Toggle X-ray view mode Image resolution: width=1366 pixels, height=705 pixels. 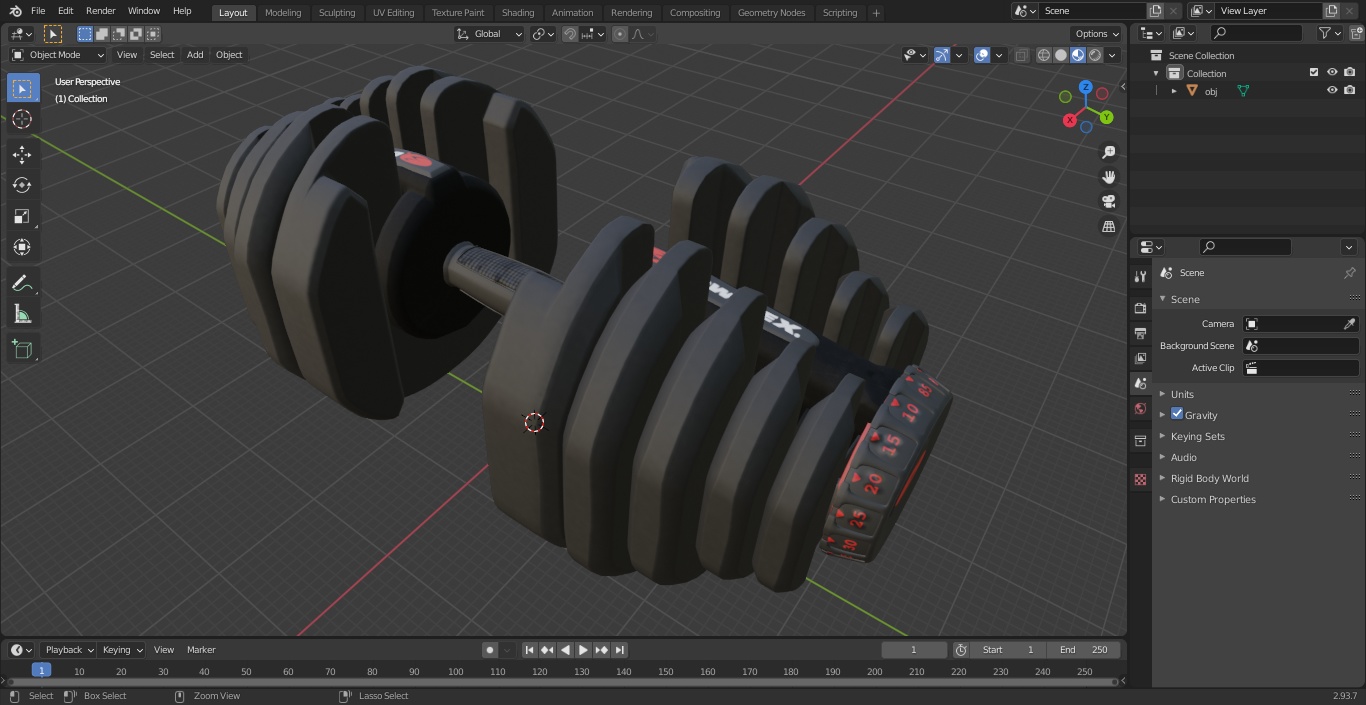[1021, 55]
